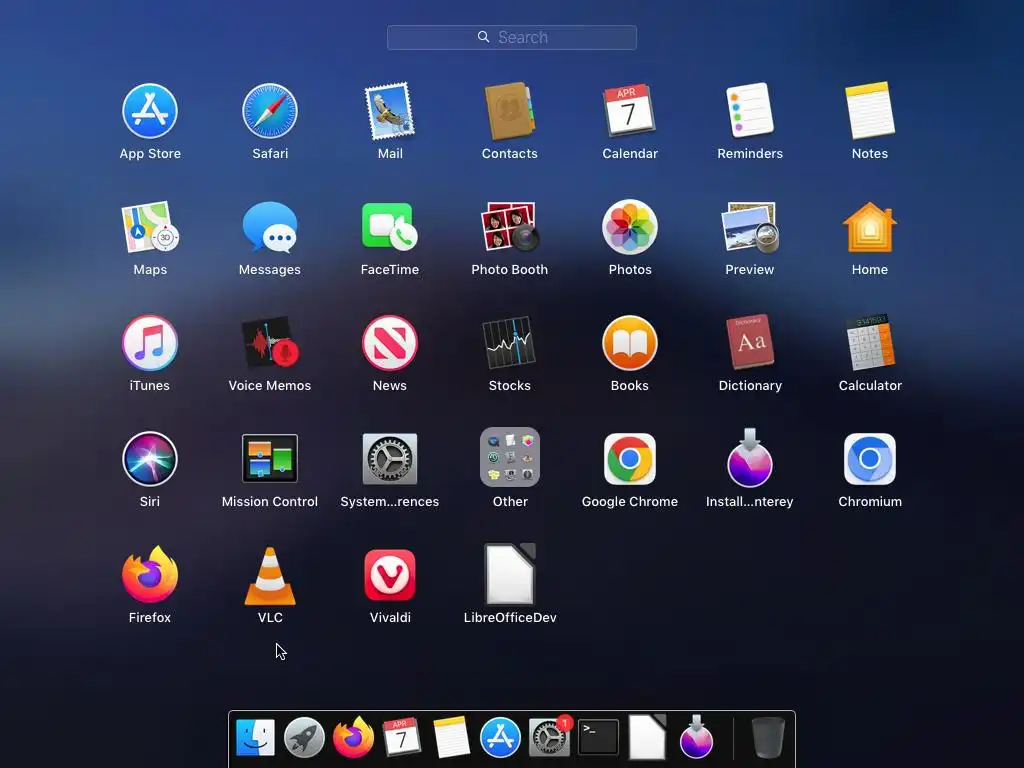Open the Contacts app
The height and width of the screenshot is (768, 1024).
coord(509,111)
